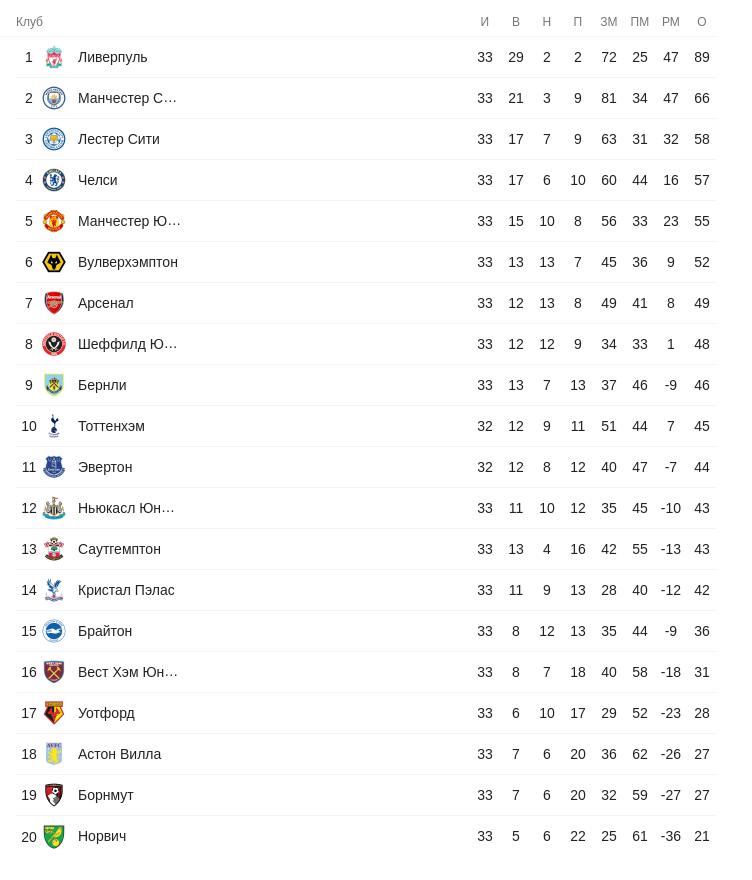Click the Watford club crest
Viewport: 752px width, 880px height.
[x=54, y=713]
